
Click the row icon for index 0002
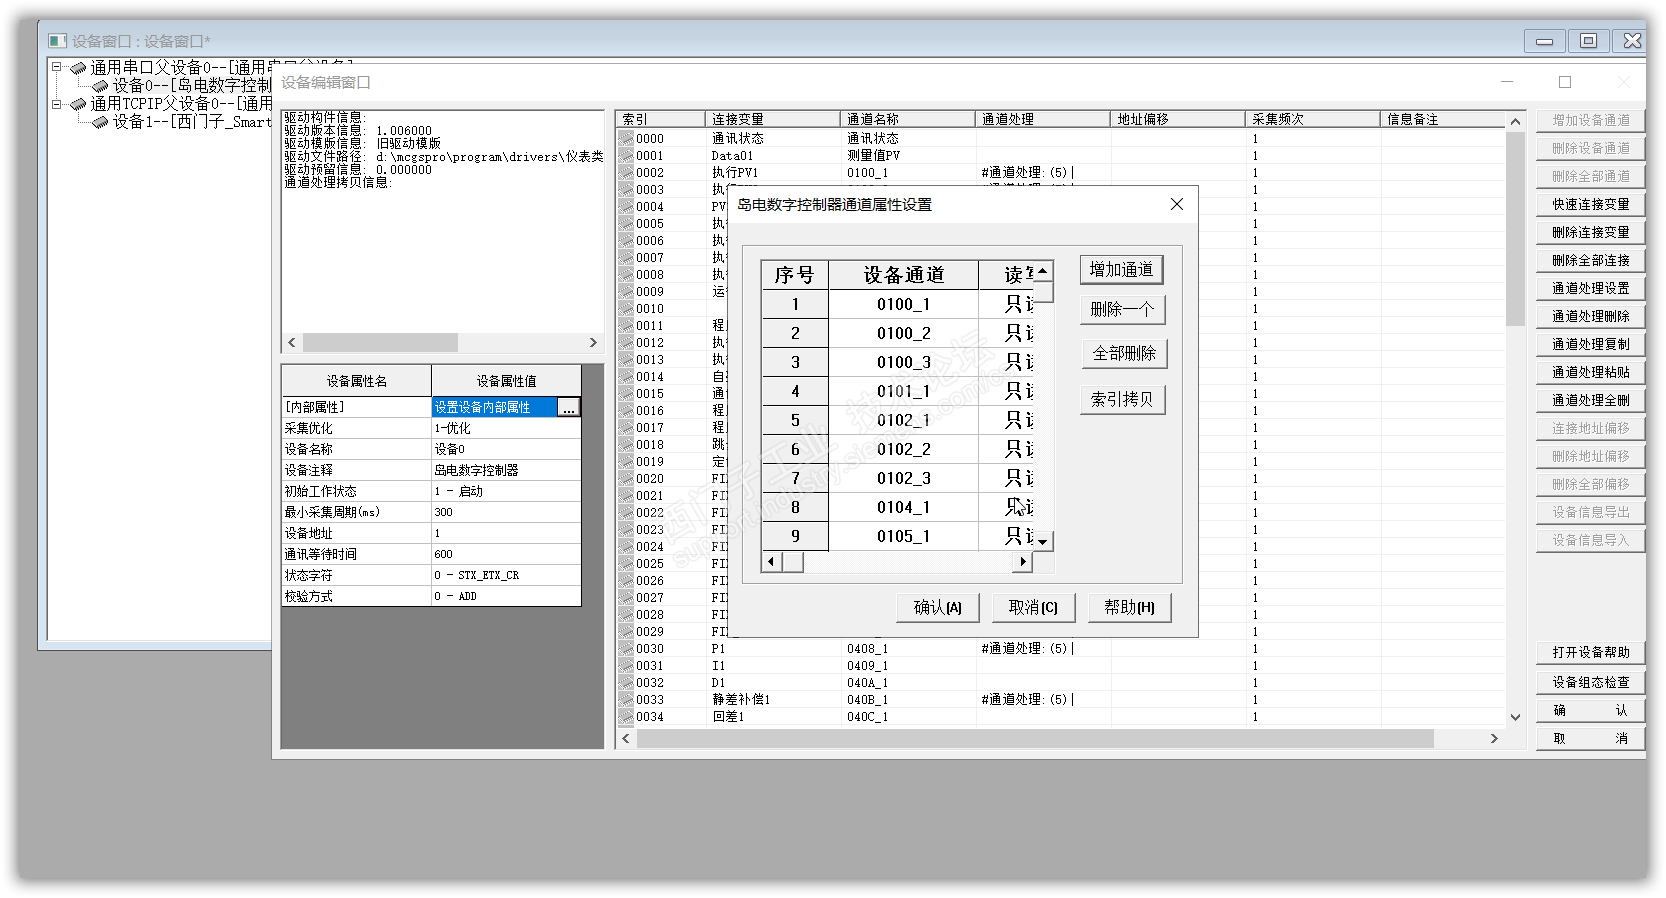pos(626,172)
